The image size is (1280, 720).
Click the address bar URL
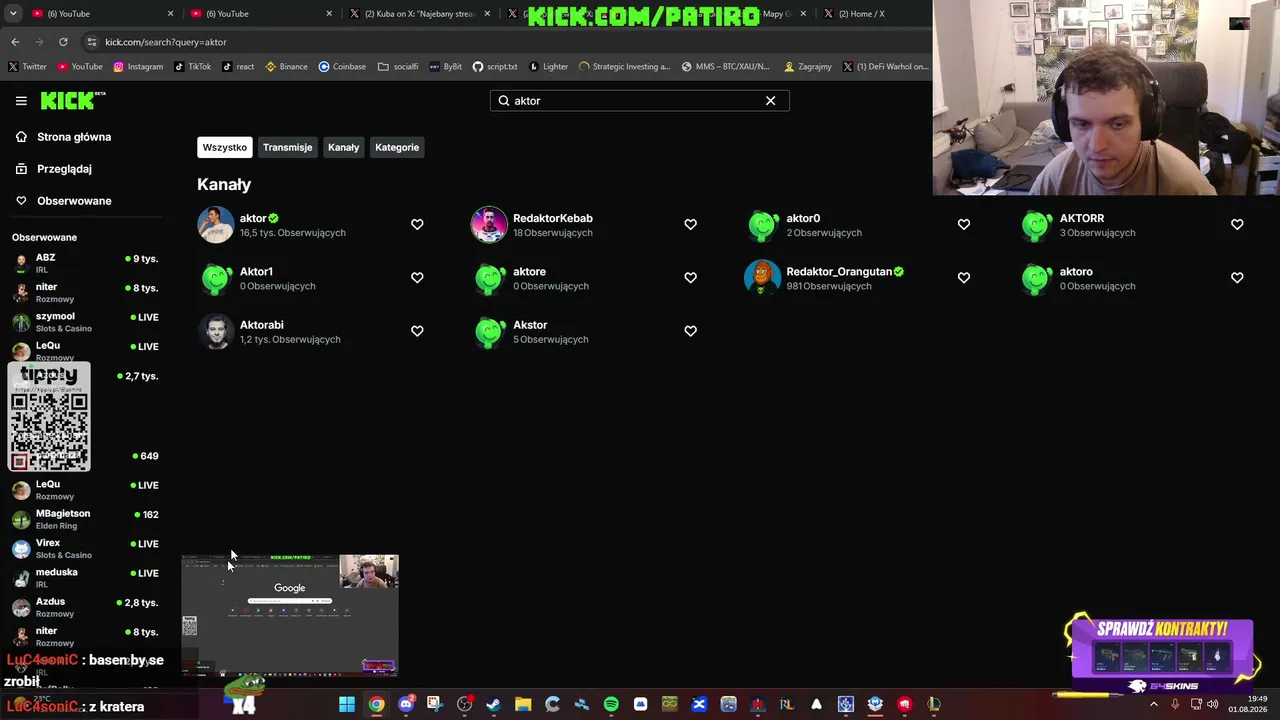pyautogui.click(x=166, y=42)
